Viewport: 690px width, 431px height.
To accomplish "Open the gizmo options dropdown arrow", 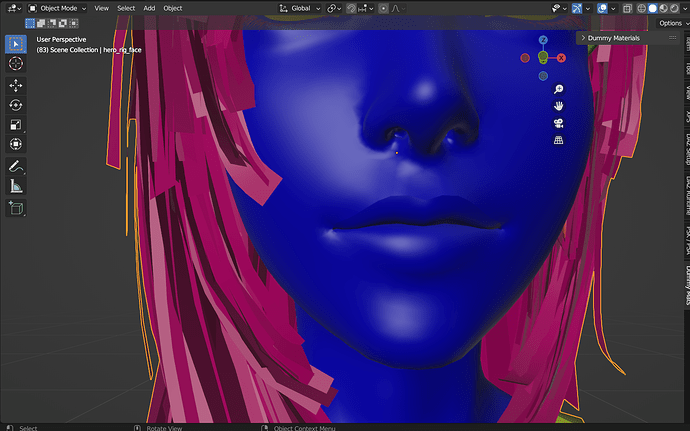I will pos(587,8).
